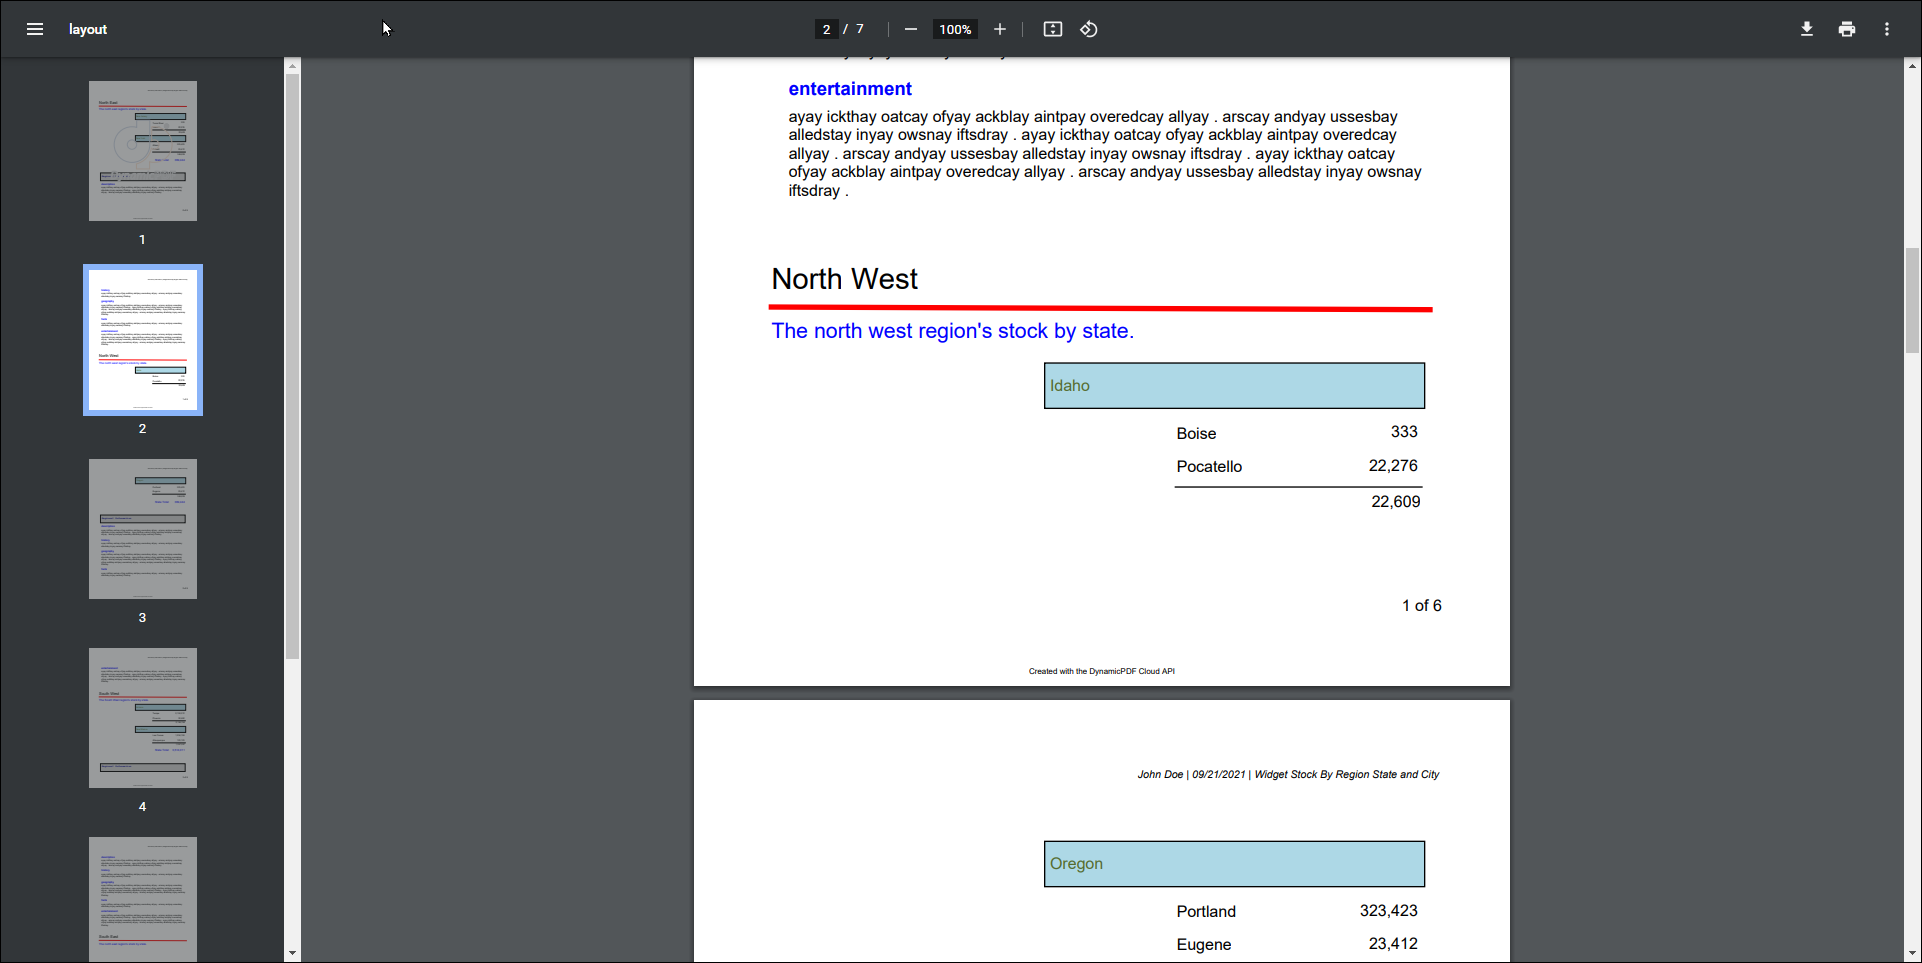Click sidebar scrollbar down arrow

click(x=292, y=953)
